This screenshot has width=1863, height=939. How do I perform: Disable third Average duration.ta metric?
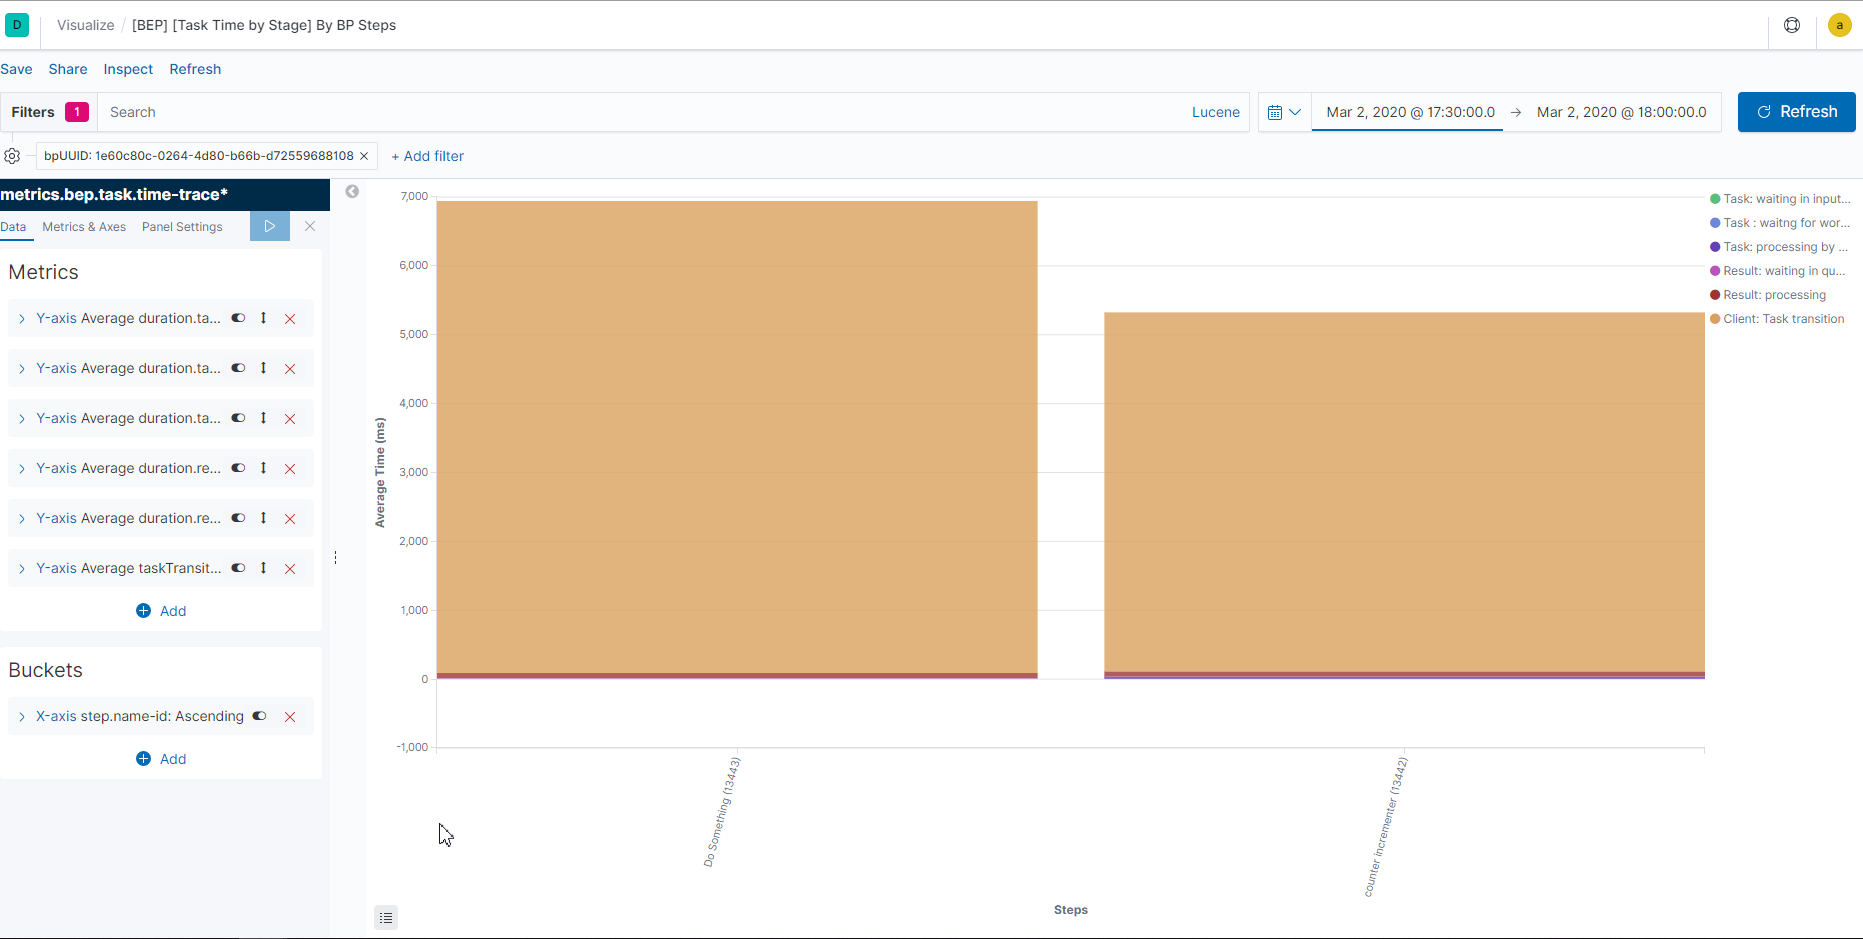click(x=238, y=418)
